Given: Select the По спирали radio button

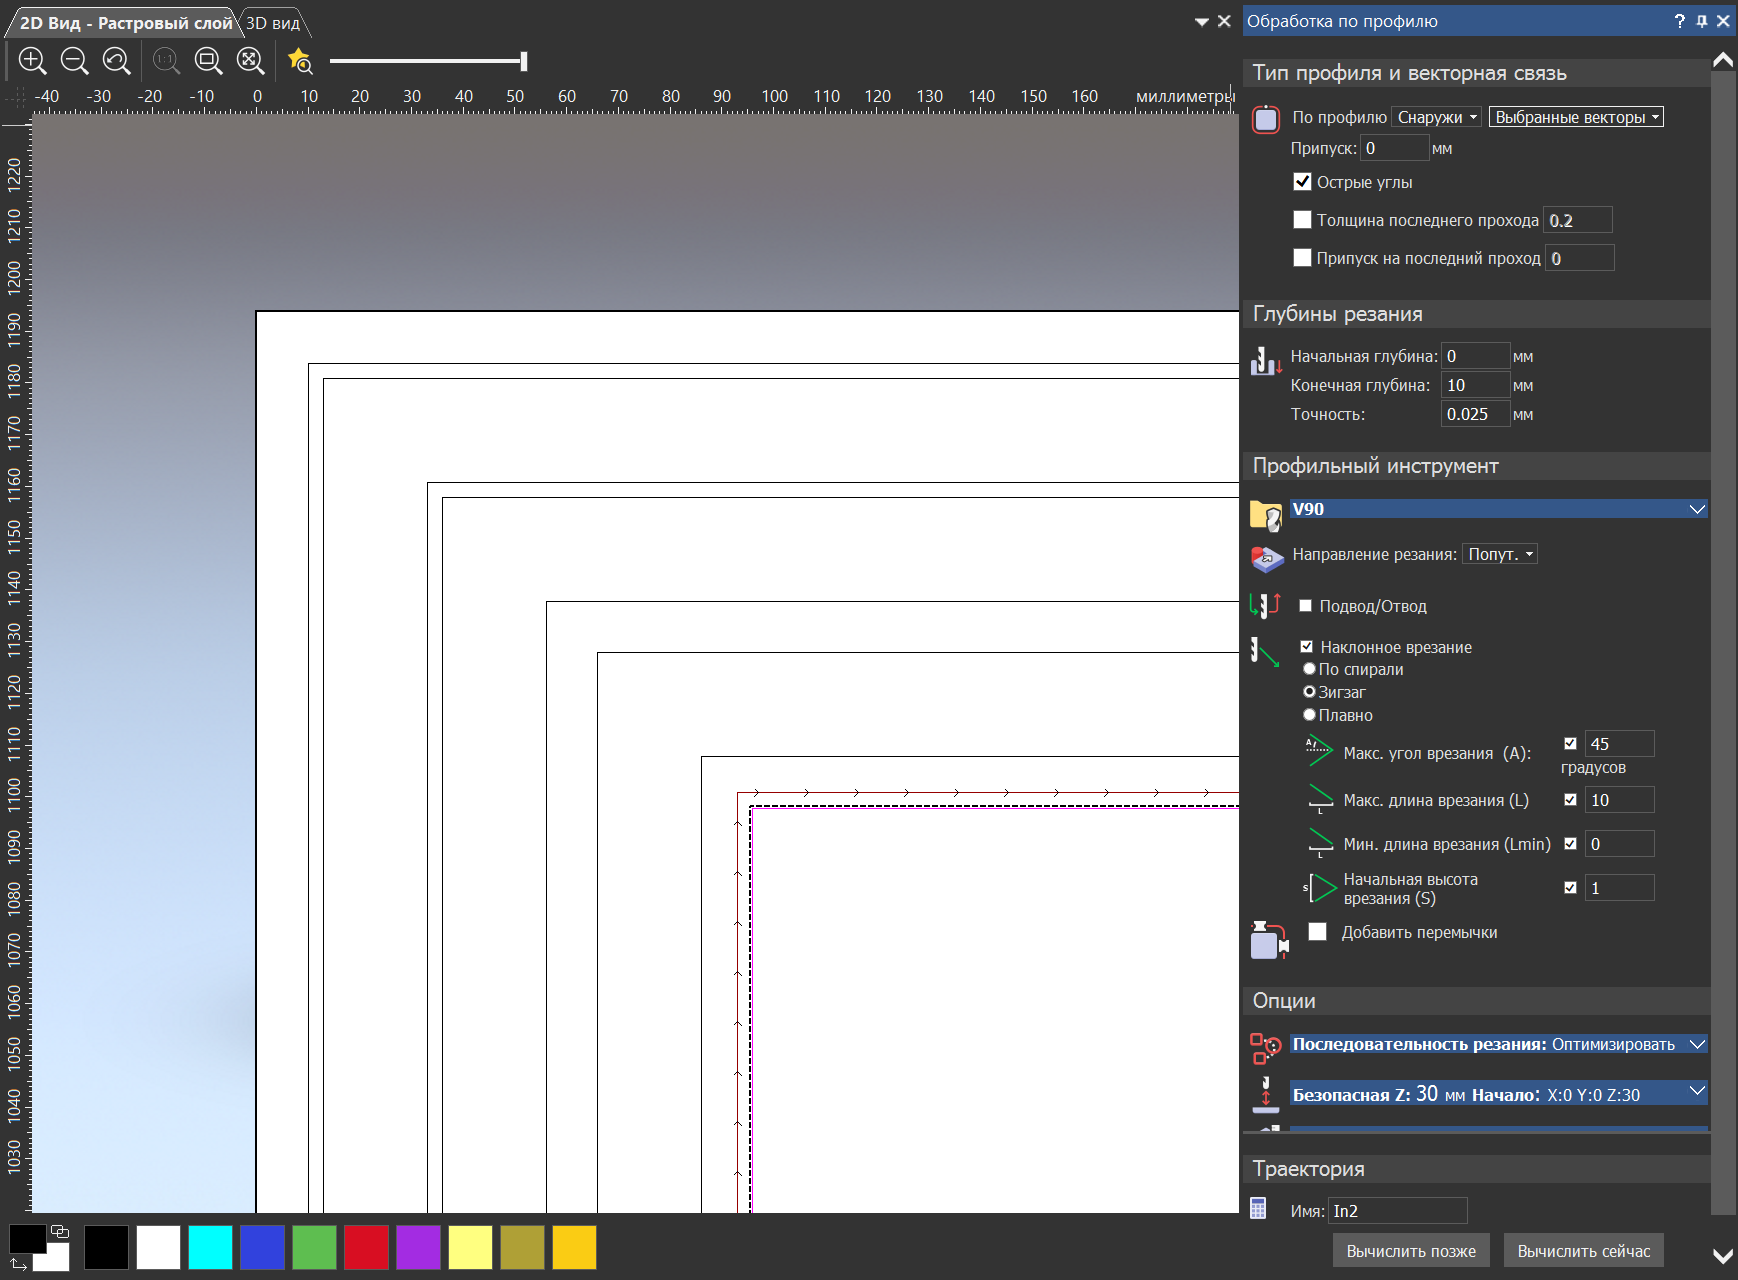Looking at the screenshot, I should (x=1309, y=669).
